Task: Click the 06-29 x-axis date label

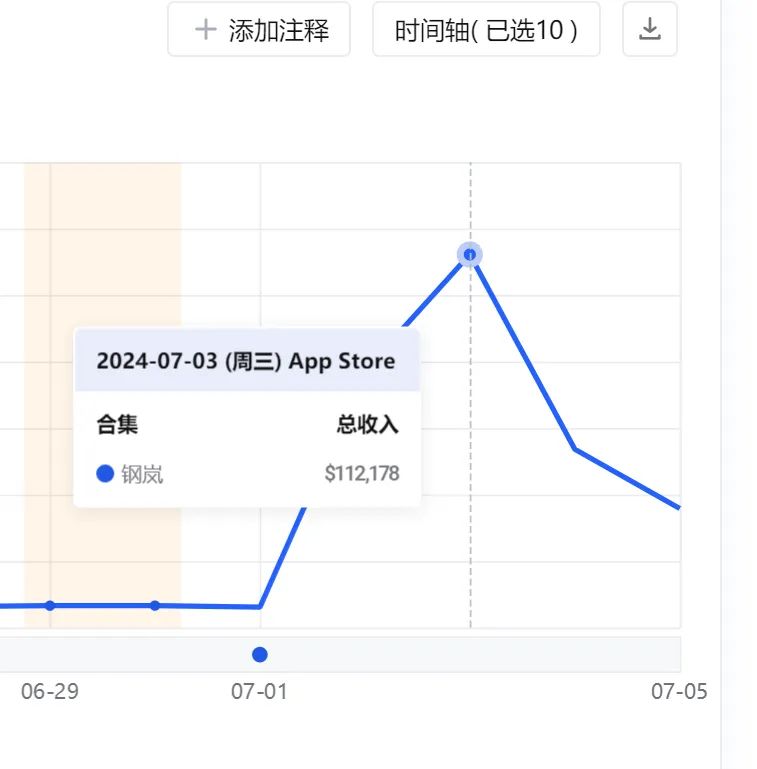Action: pos(49,691)
